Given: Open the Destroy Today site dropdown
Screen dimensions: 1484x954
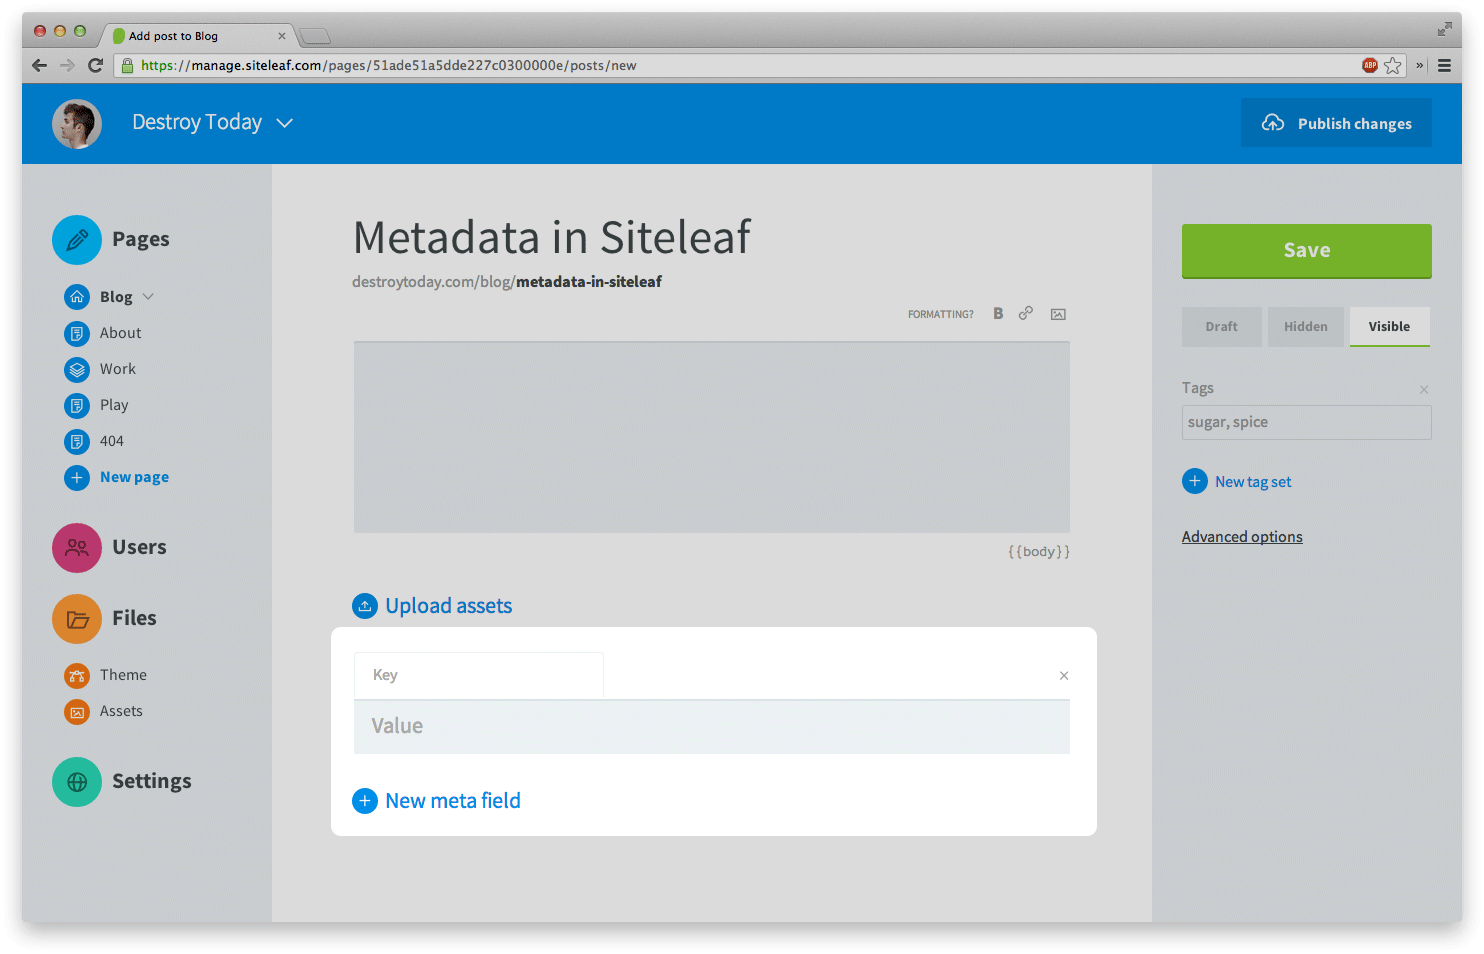Looking at the screenshot, I should tap(285, 123).
